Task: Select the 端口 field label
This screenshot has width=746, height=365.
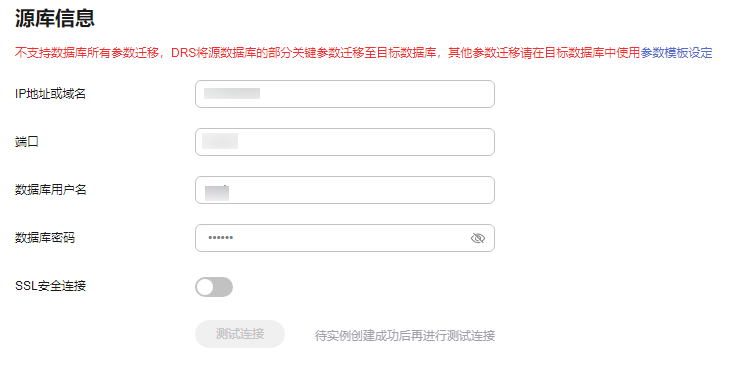Action: point(27,142)
